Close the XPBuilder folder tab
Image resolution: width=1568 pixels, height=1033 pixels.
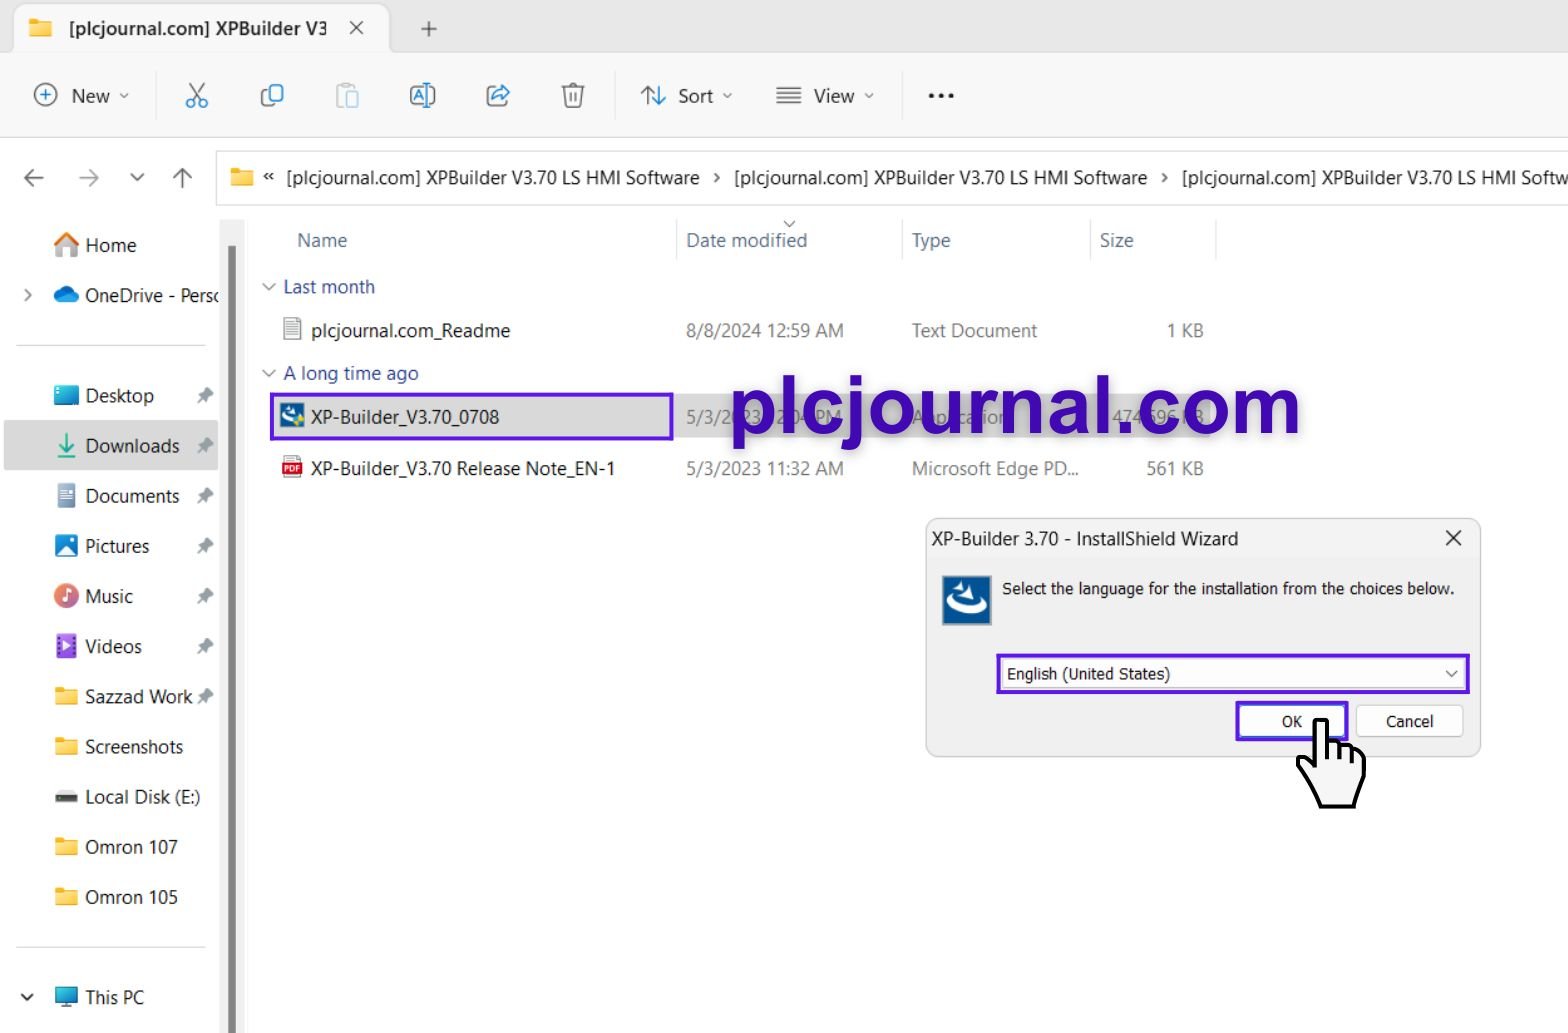click(356, 28)
